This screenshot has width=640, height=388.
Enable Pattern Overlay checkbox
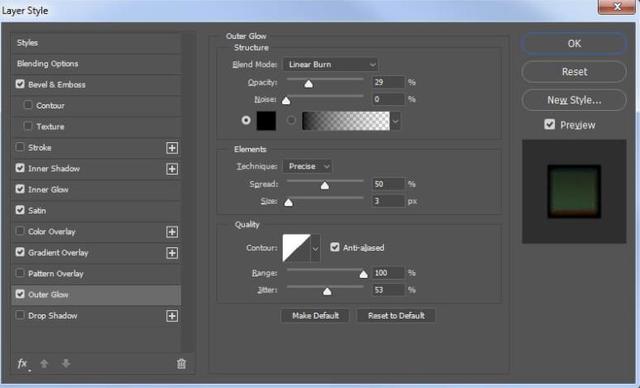(x=20, y=273)
